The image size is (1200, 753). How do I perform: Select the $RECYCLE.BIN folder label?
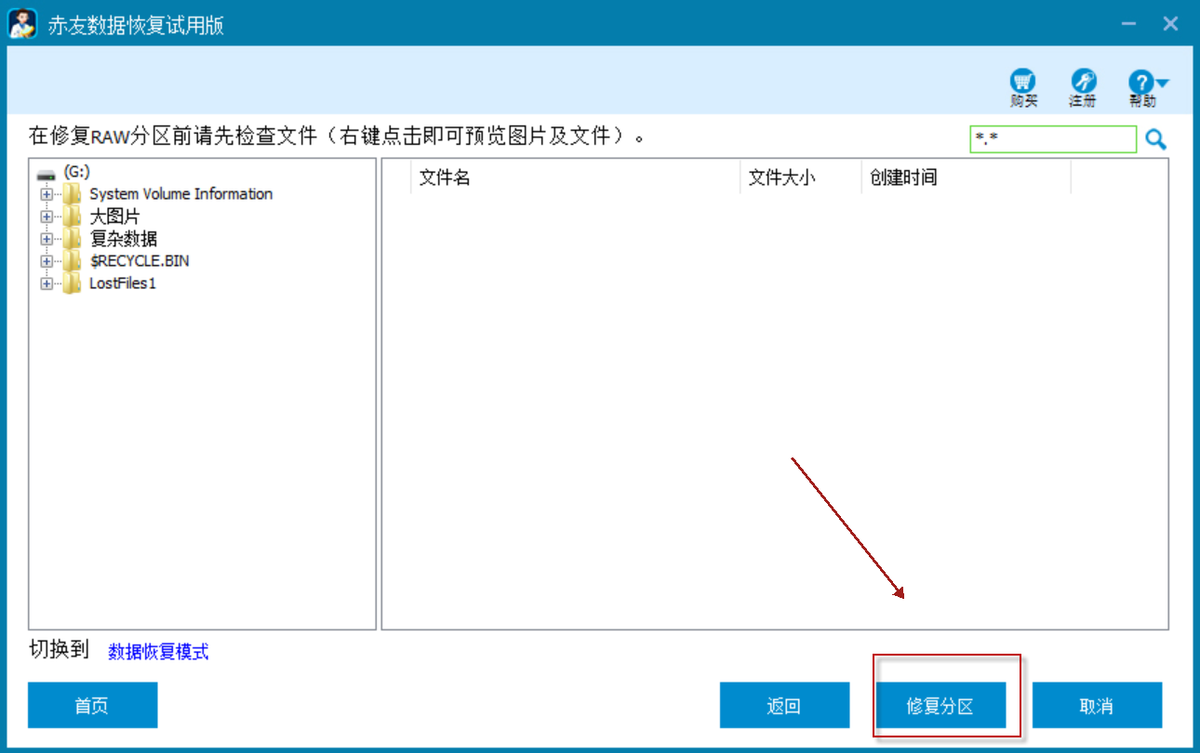point(139,261)
